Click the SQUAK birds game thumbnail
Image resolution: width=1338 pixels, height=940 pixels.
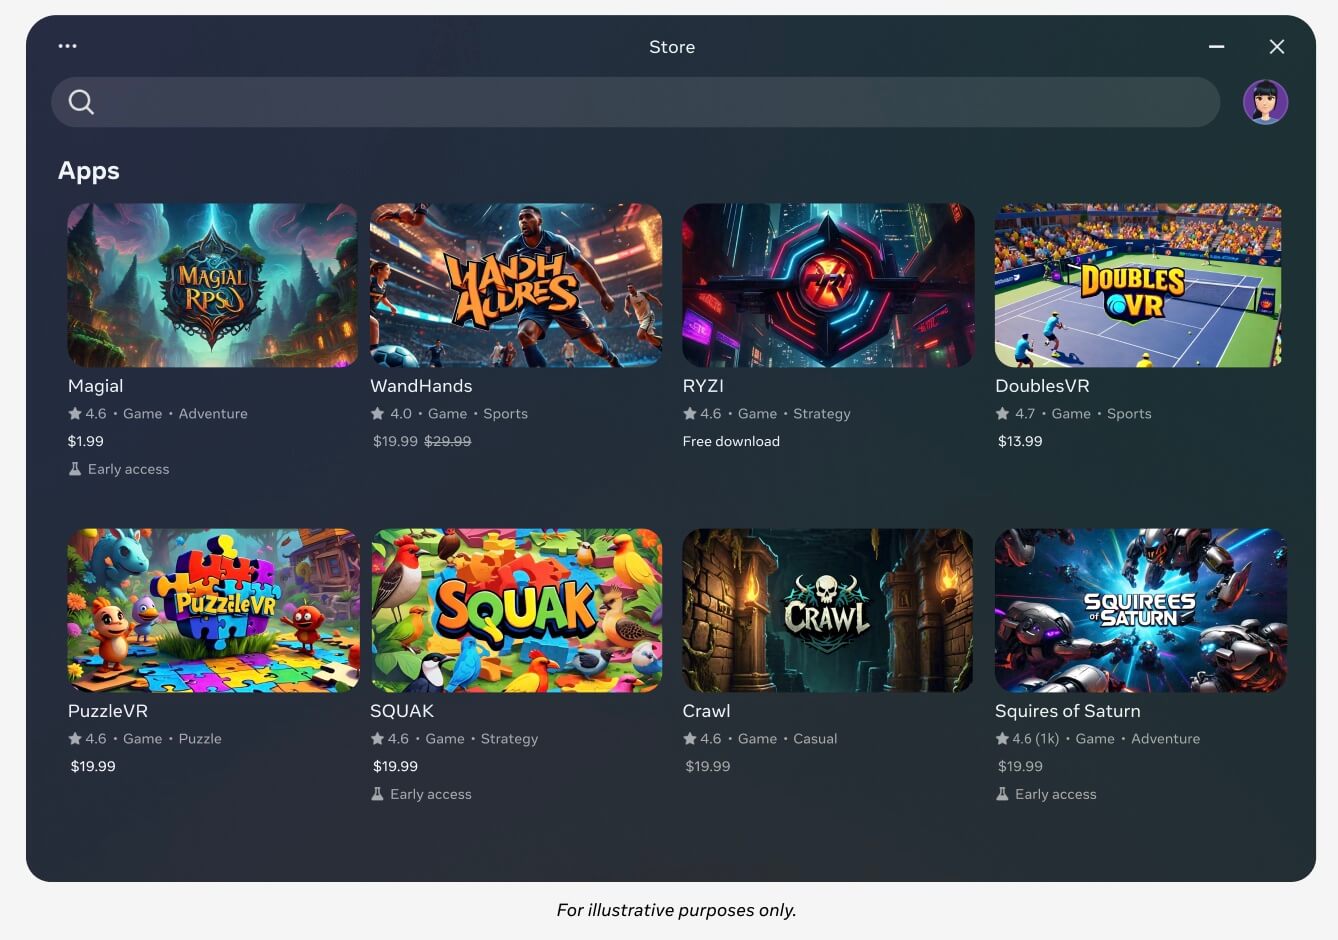(x=516, y=610)
